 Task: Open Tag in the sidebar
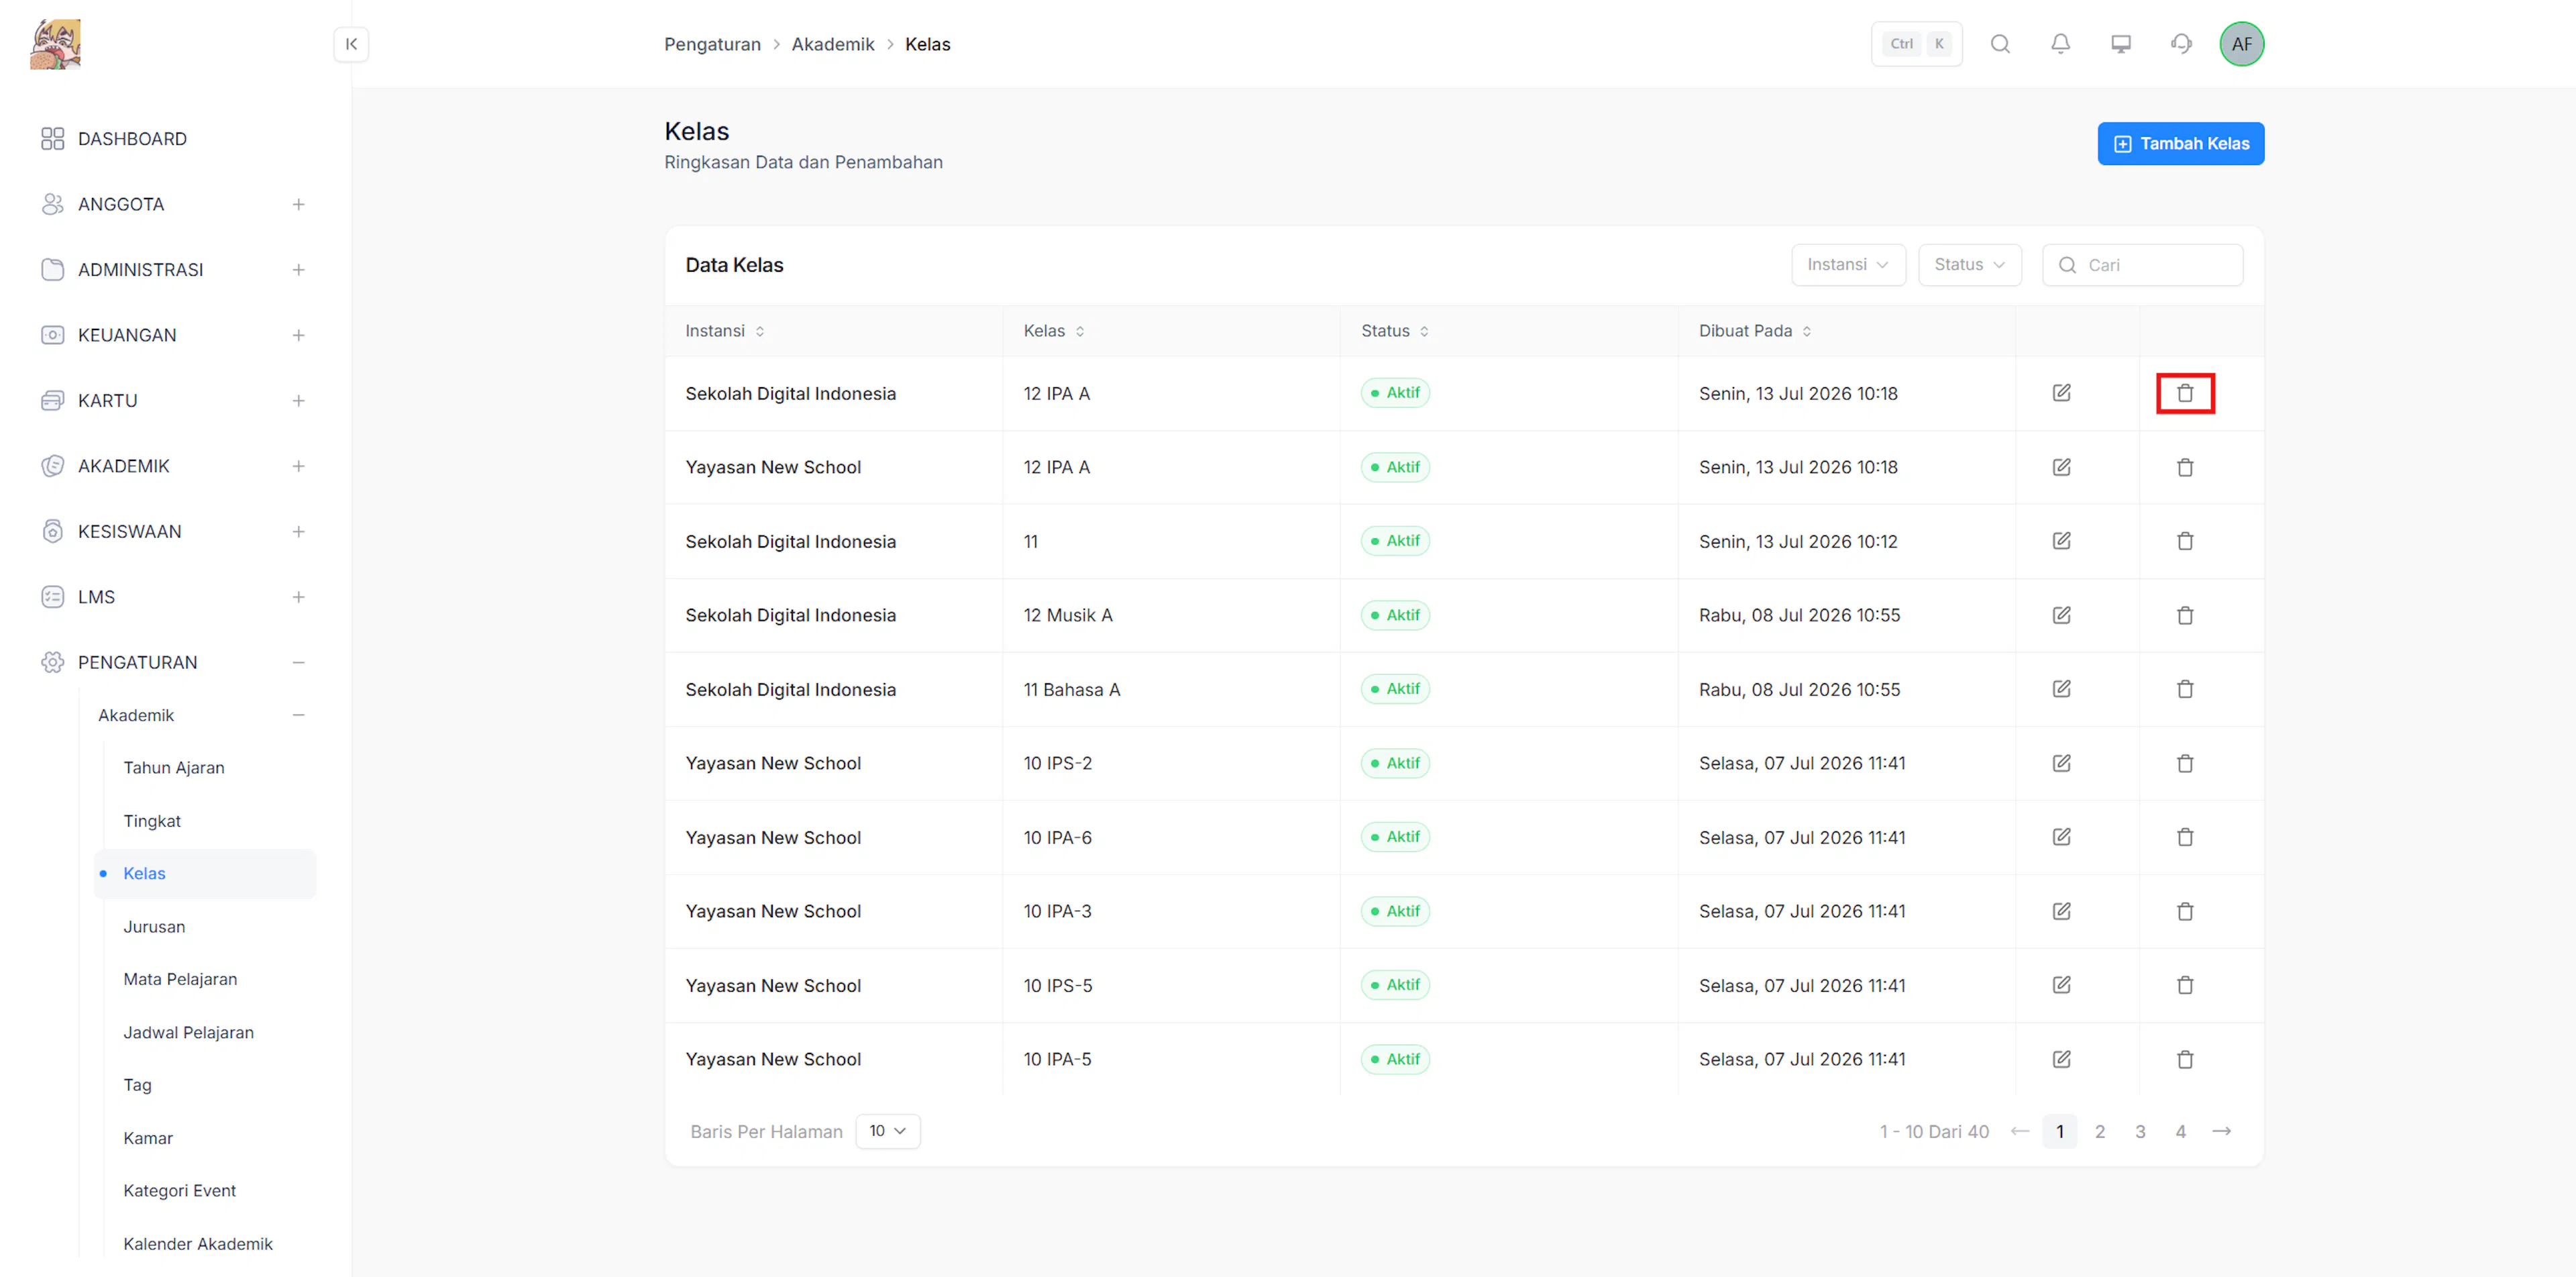point(137,1085)
